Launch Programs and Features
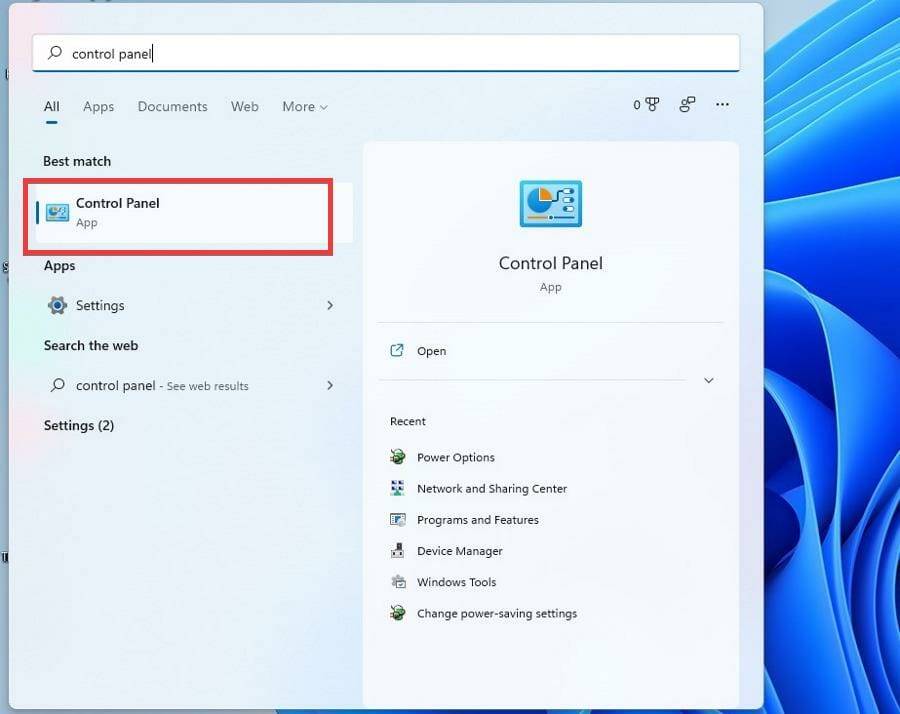Image resolution: width=900 pixels, height=714 pixels. tap(477, 520)
